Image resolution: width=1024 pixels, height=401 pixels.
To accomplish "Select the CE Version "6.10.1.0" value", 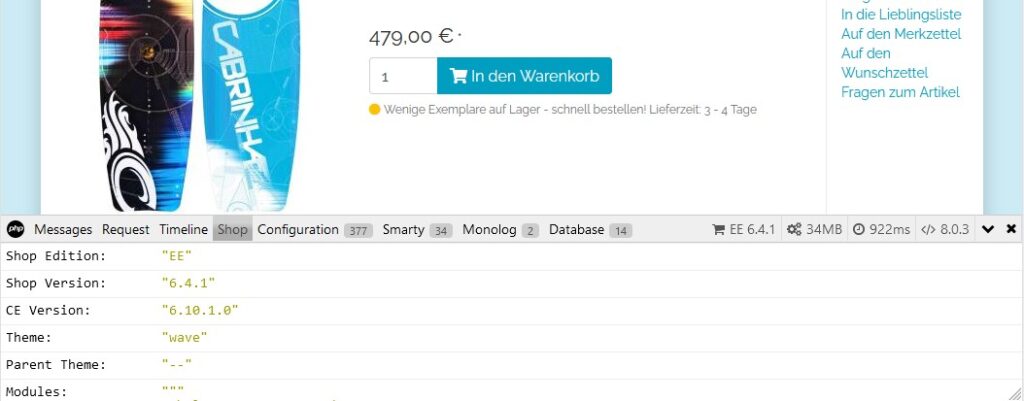I will [200, 311].
